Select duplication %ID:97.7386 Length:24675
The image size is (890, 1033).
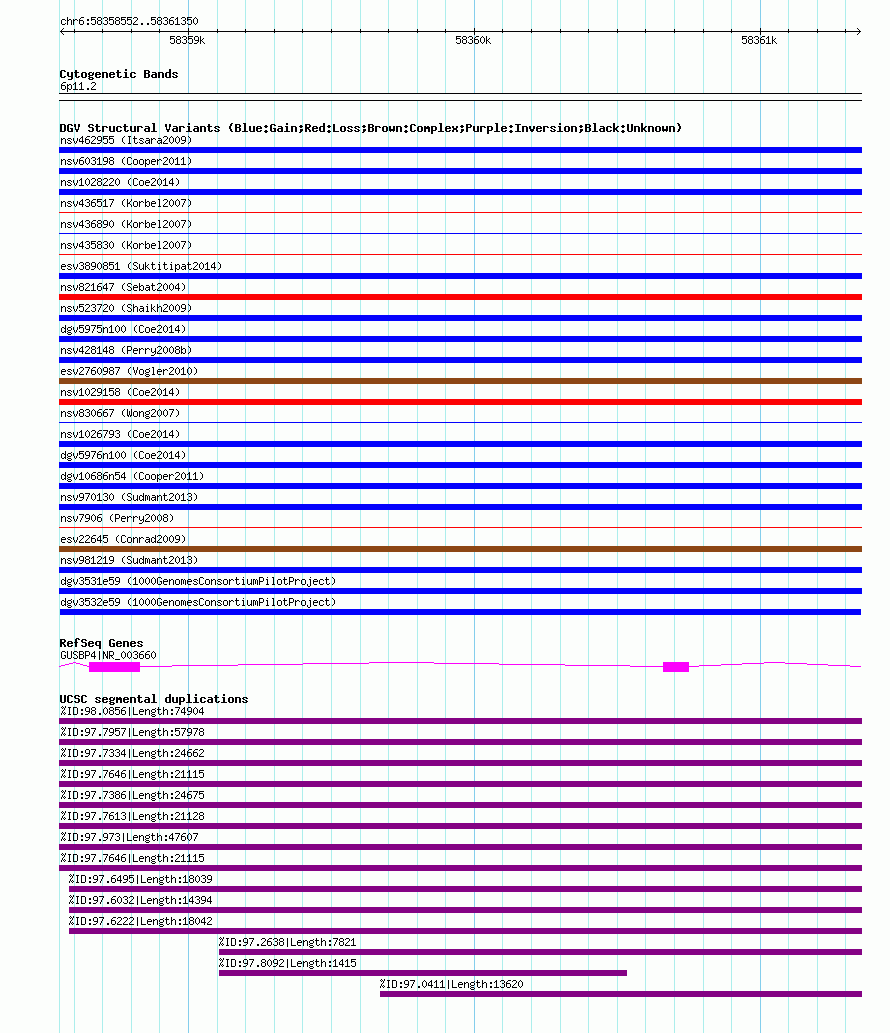click(x=132, y=796)
